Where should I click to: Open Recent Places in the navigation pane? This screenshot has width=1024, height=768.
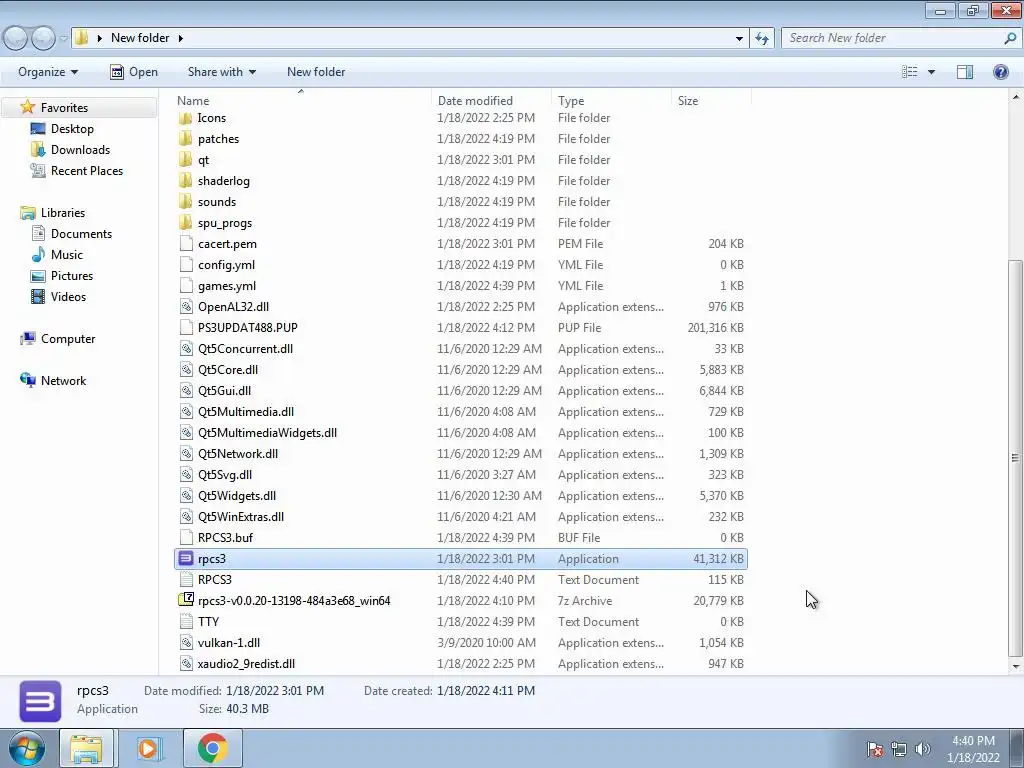[87, 170]
